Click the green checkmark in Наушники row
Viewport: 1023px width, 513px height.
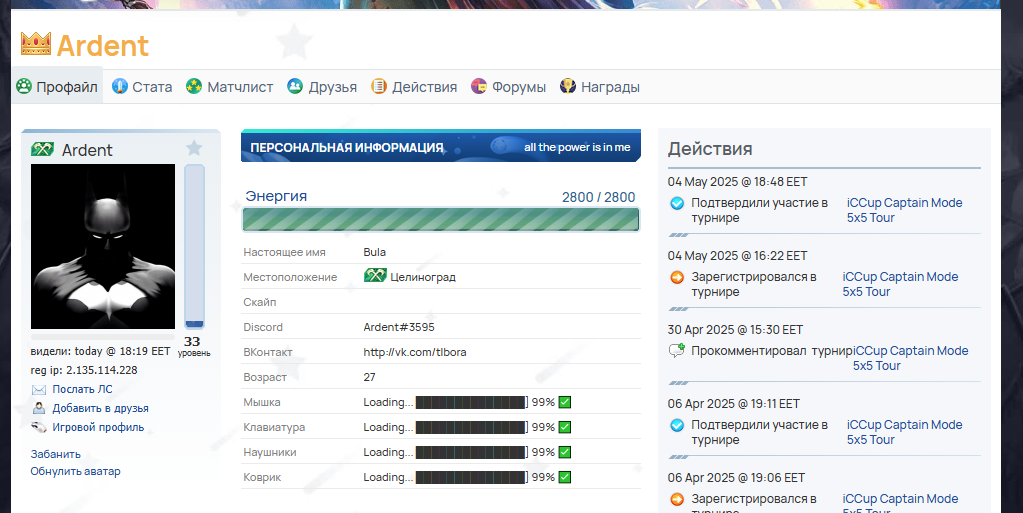[x=565, y=452]
